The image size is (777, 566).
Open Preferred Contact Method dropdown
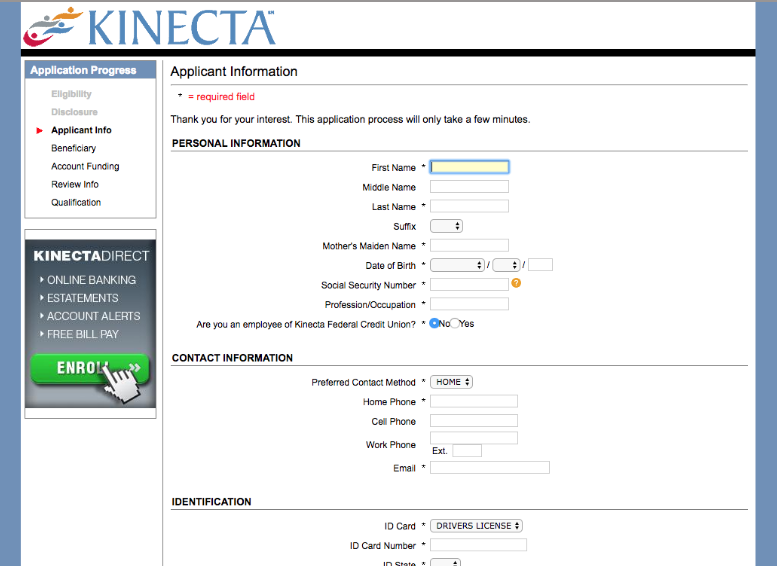(451, 382)
